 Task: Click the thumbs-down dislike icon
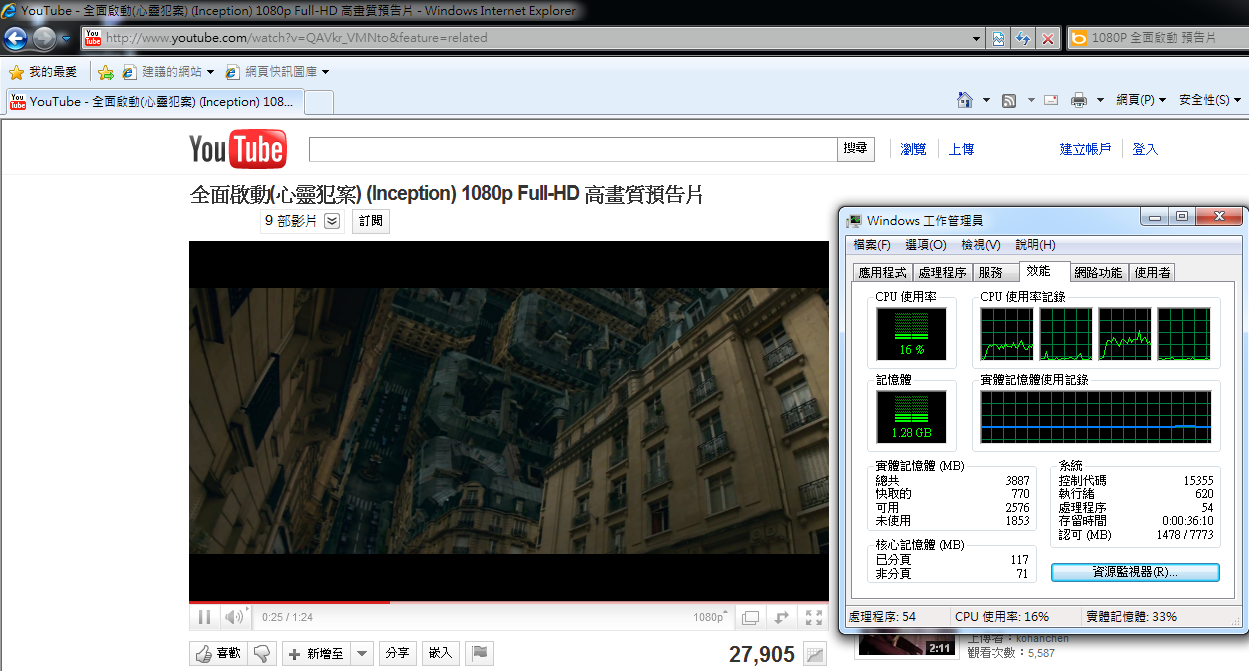point(262,653)
